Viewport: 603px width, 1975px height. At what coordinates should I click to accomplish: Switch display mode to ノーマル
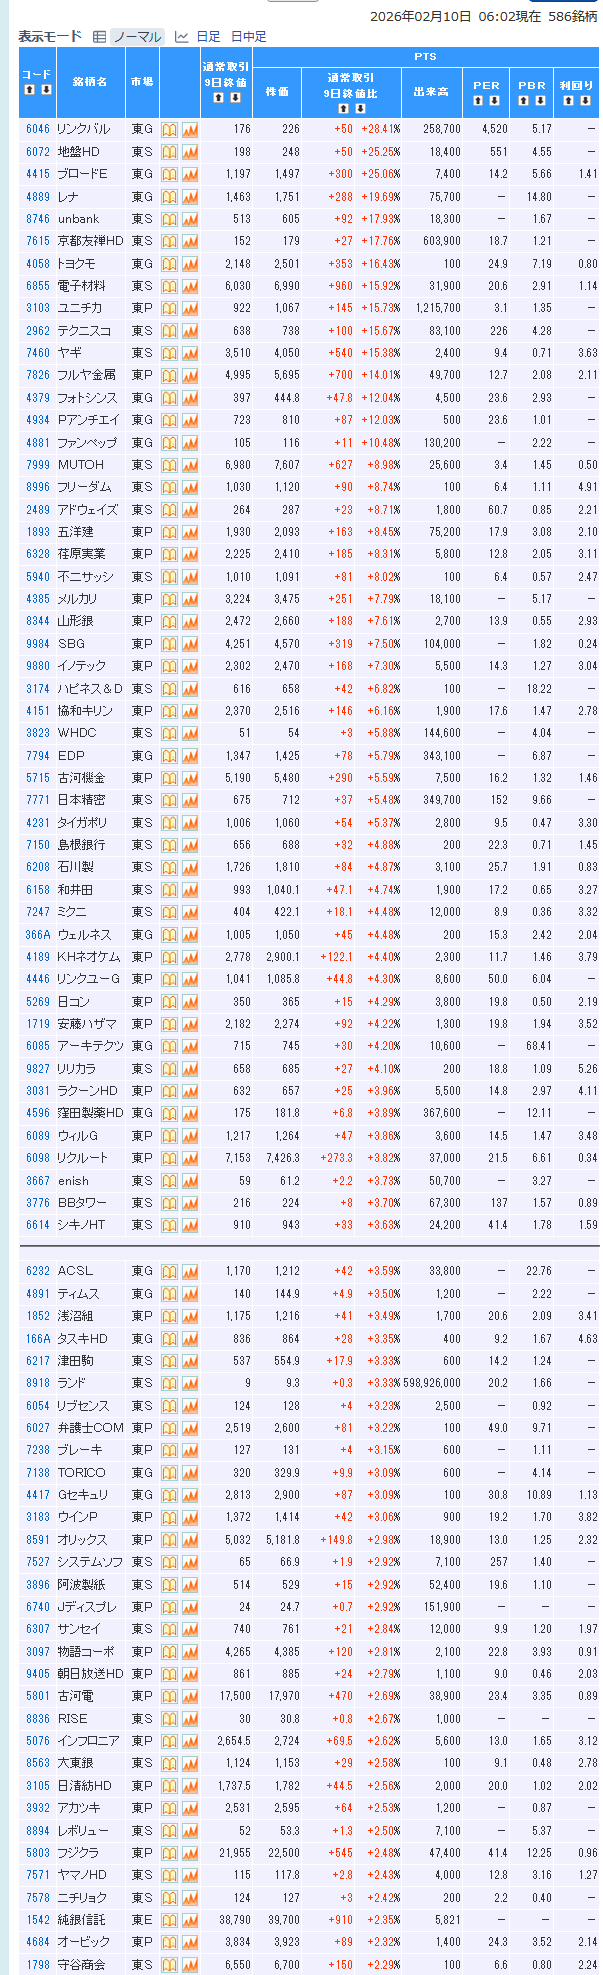(x=136, y=37)
